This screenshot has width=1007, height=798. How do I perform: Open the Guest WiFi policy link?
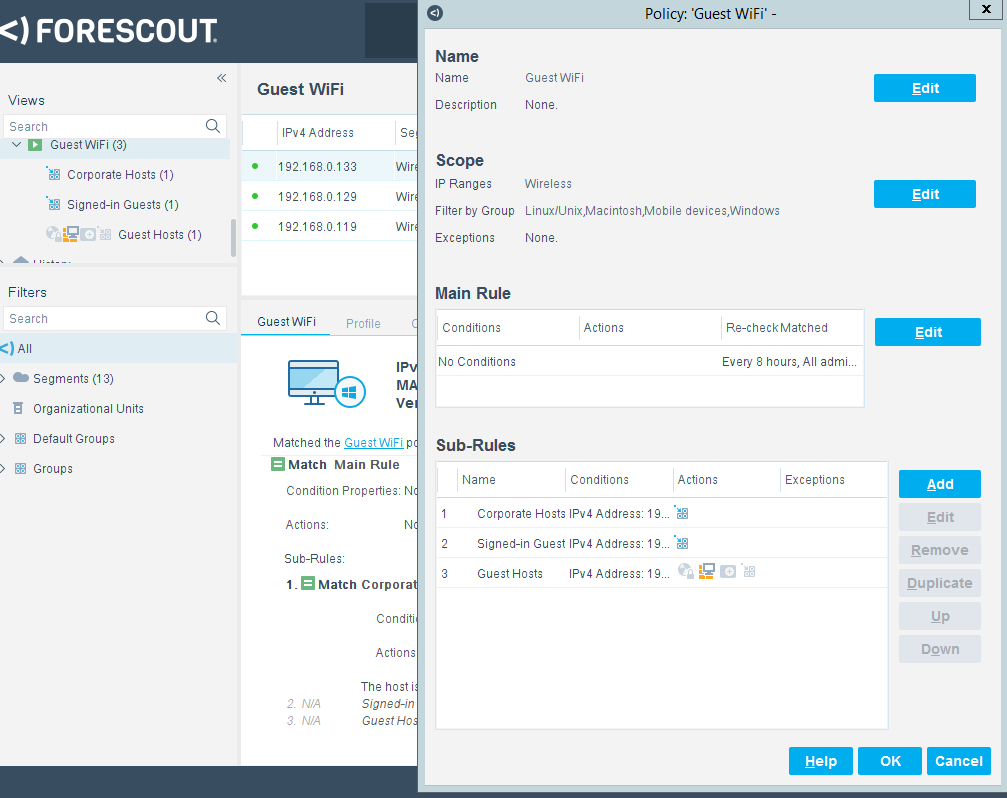click(374, 443)
